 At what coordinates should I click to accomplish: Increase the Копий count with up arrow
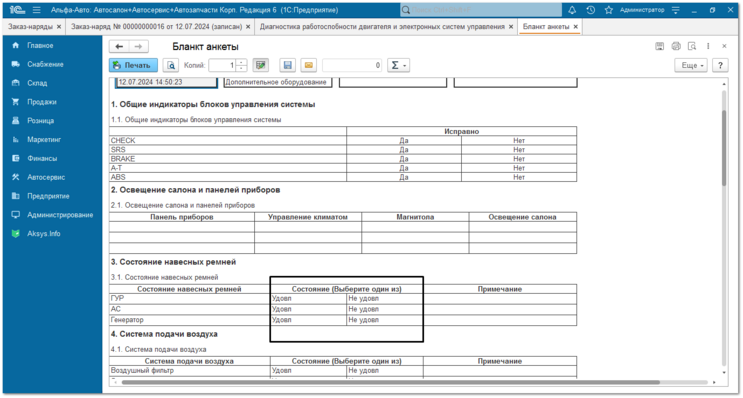(x=242, y=62)
